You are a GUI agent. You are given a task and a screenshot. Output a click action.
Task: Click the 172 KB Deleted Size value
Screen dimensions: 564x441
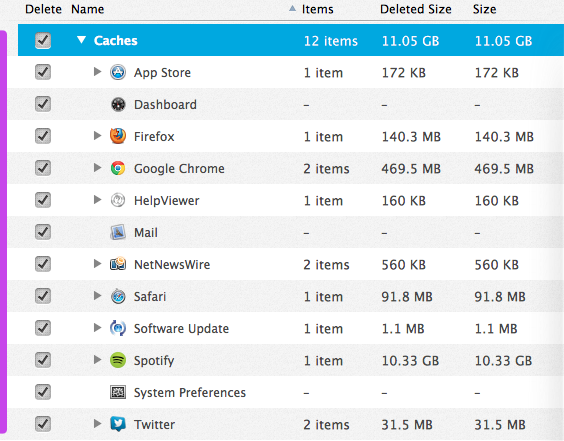pos(404,73)
